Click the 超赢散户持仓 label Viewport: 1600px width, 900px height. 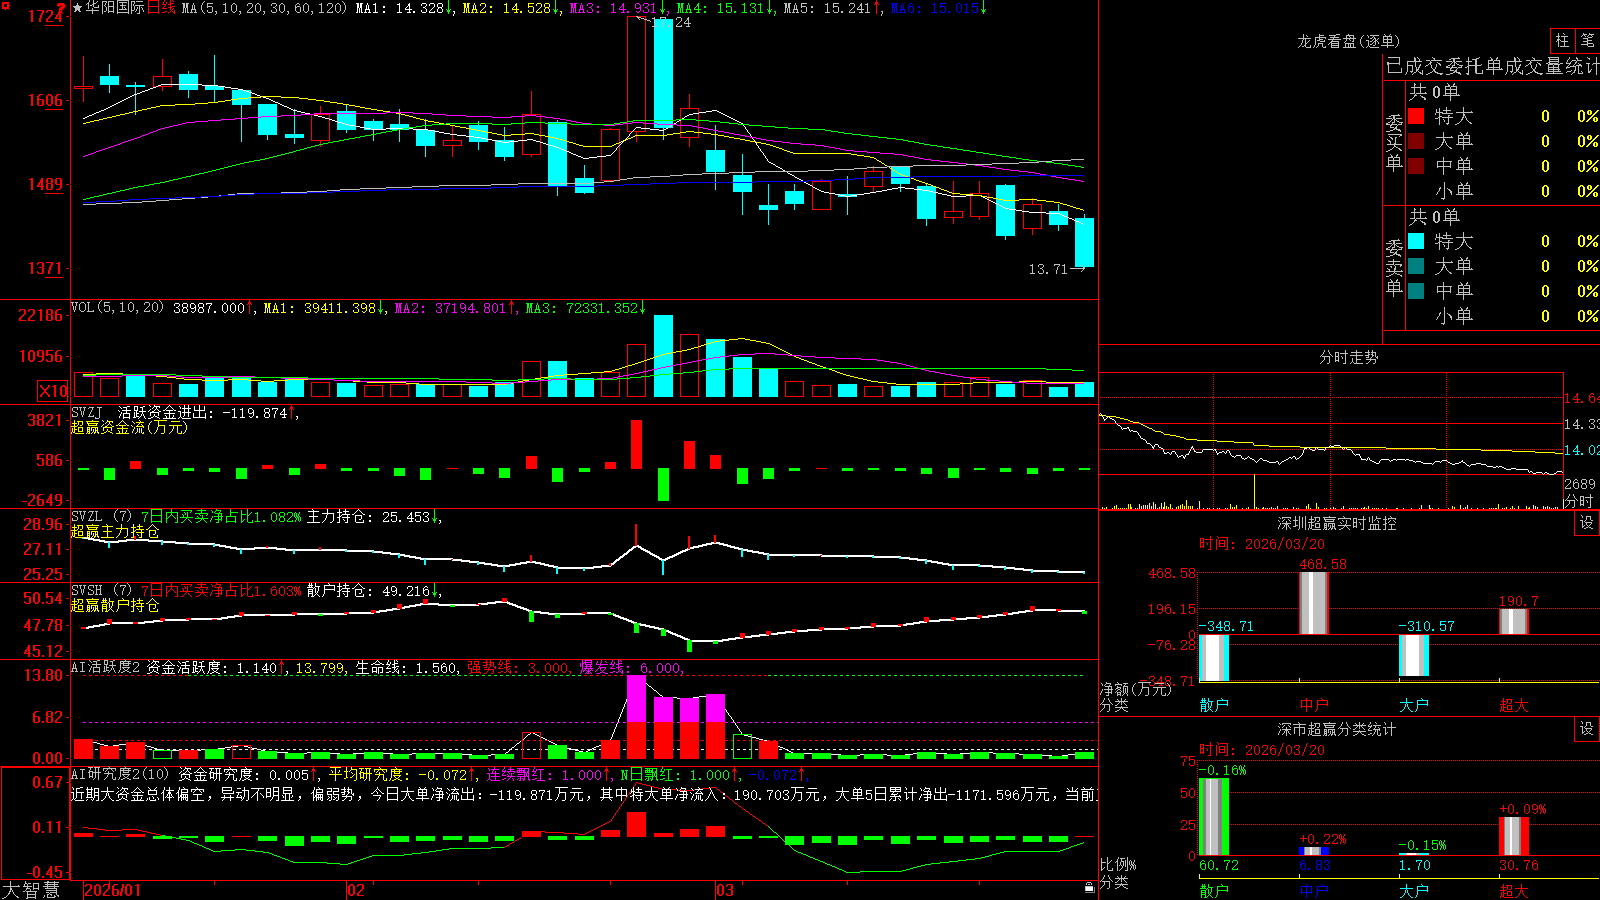115,605
